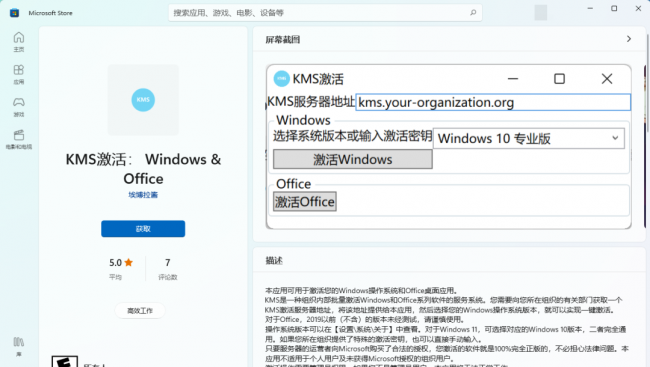Maximize the Microsoft Store window
This screenshot has height=367, width=650.
pyautogui.click(x=614, y=8)
